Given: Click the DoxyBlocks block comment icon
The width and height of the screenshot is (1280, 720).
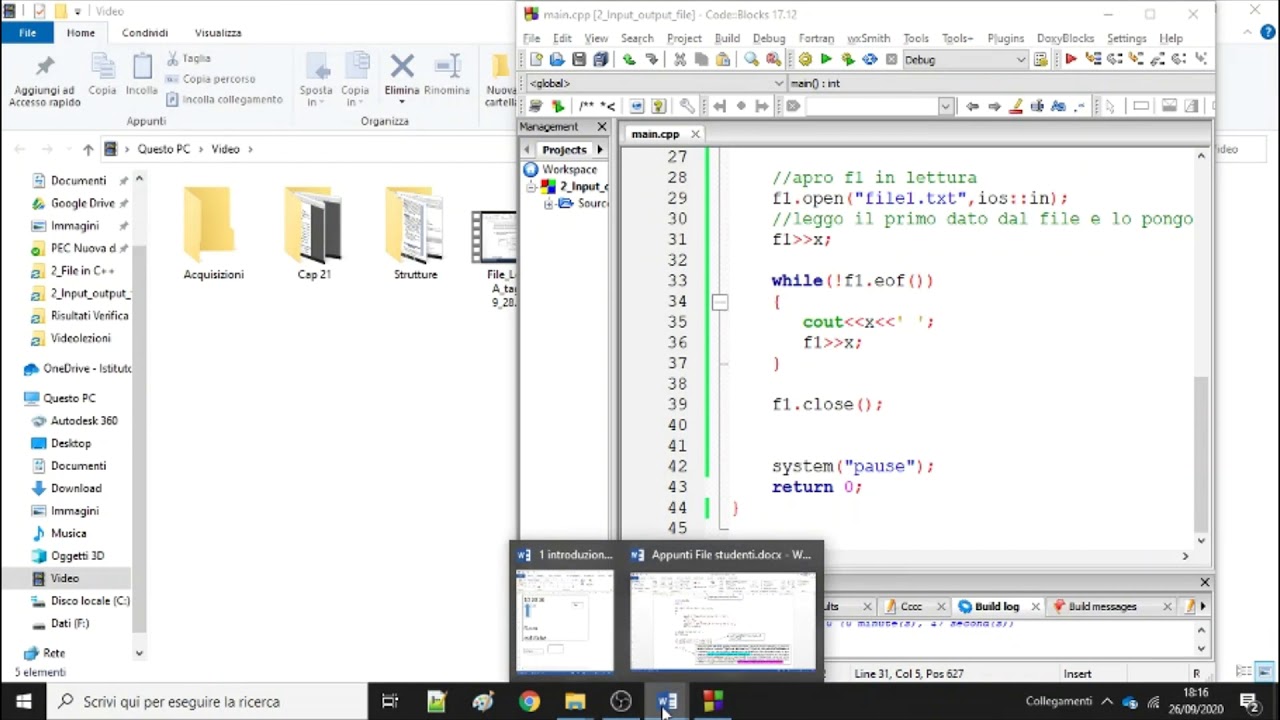Looking at the screenshot, I should 586,106.
